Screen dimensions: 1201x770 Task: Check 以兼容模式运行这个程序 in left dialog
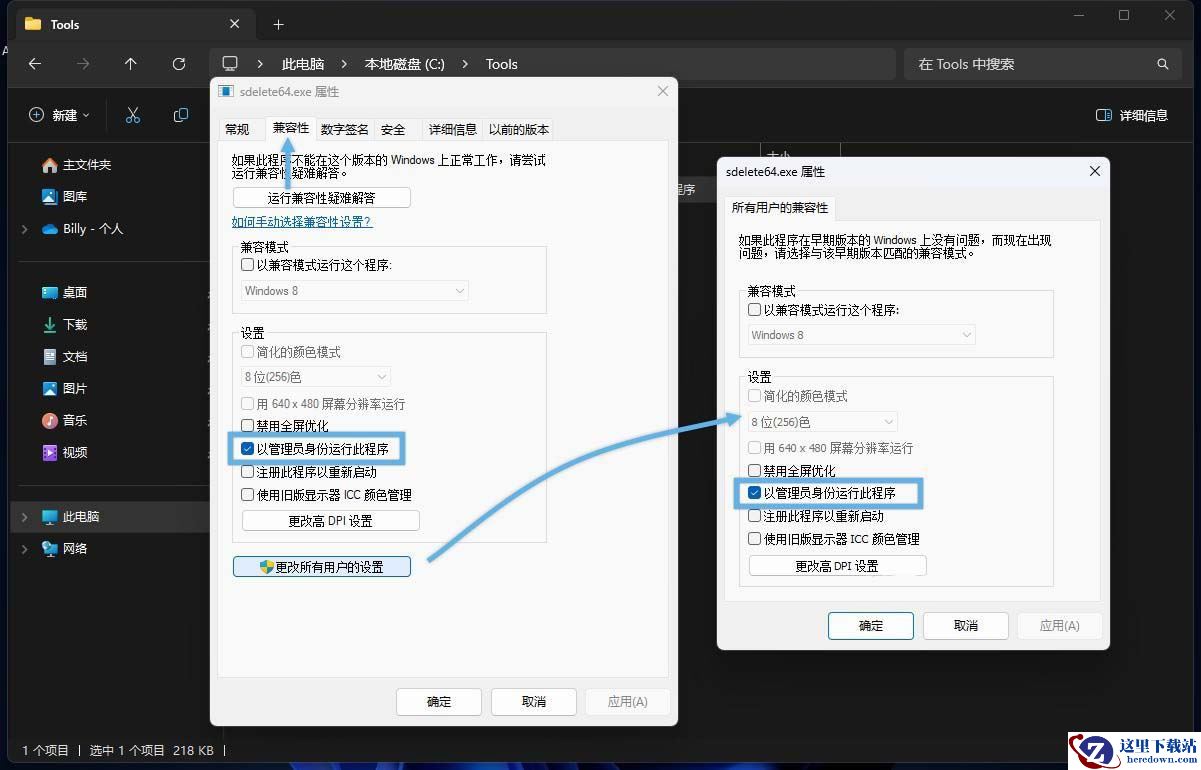tap(248, 265)
